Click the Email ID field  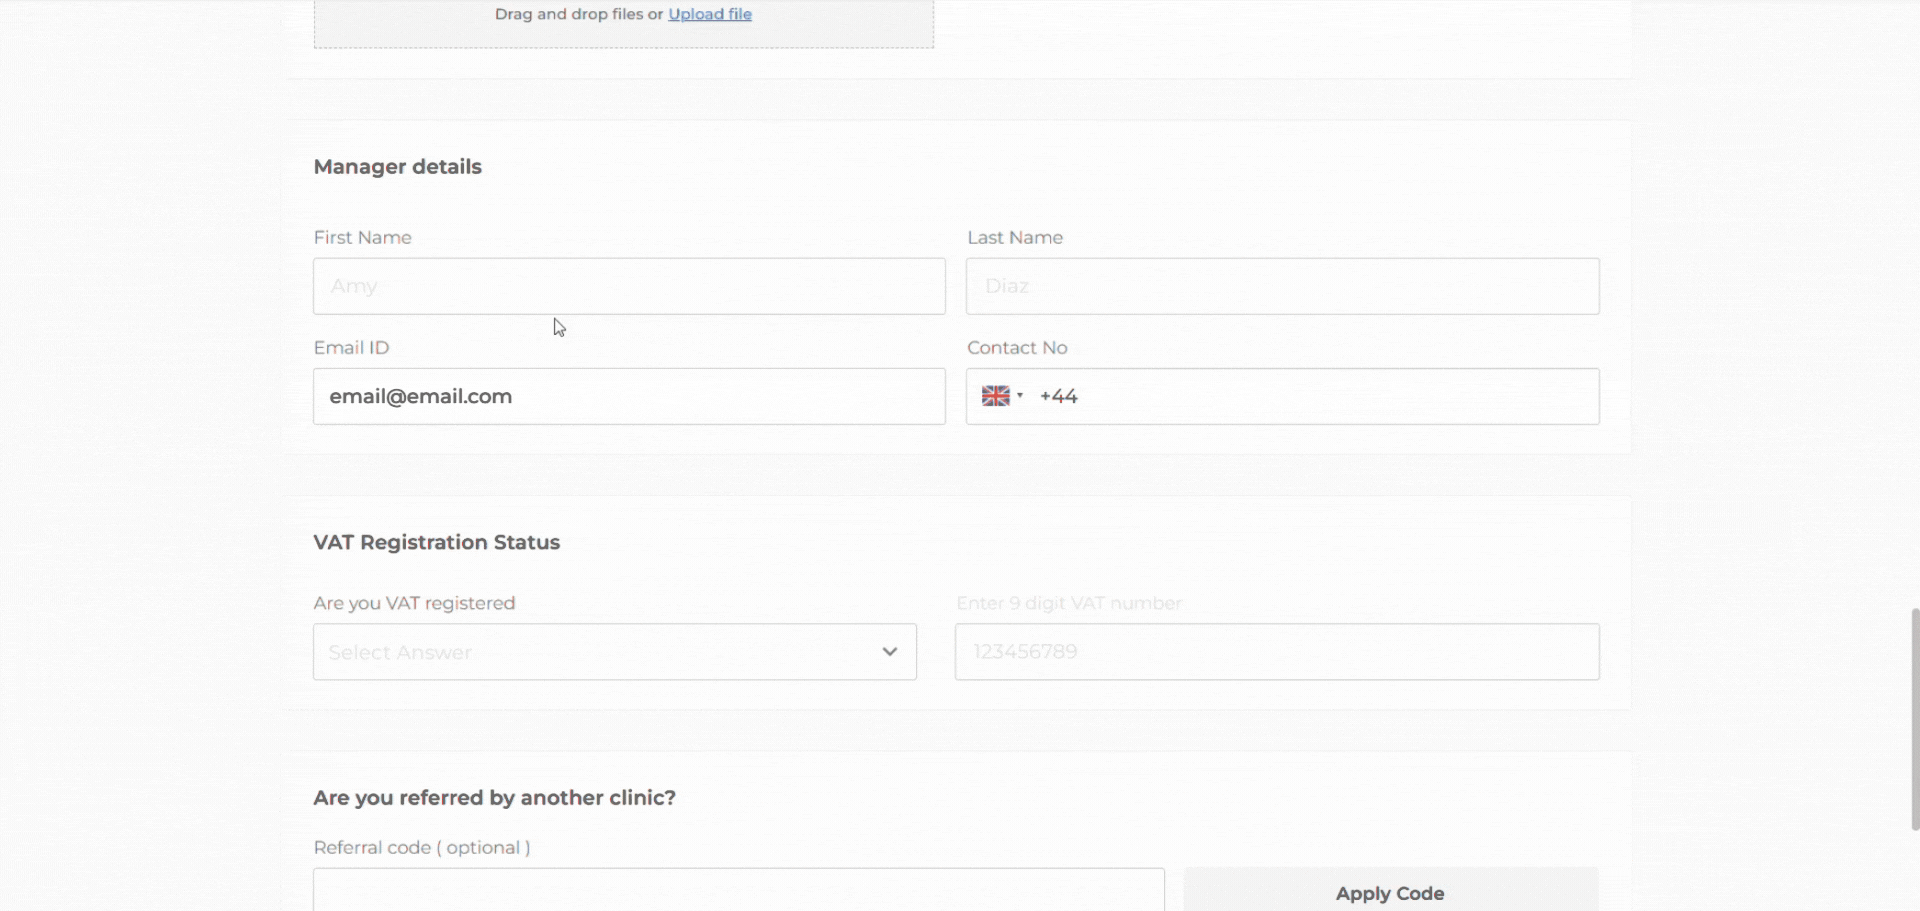coord(629,396)
